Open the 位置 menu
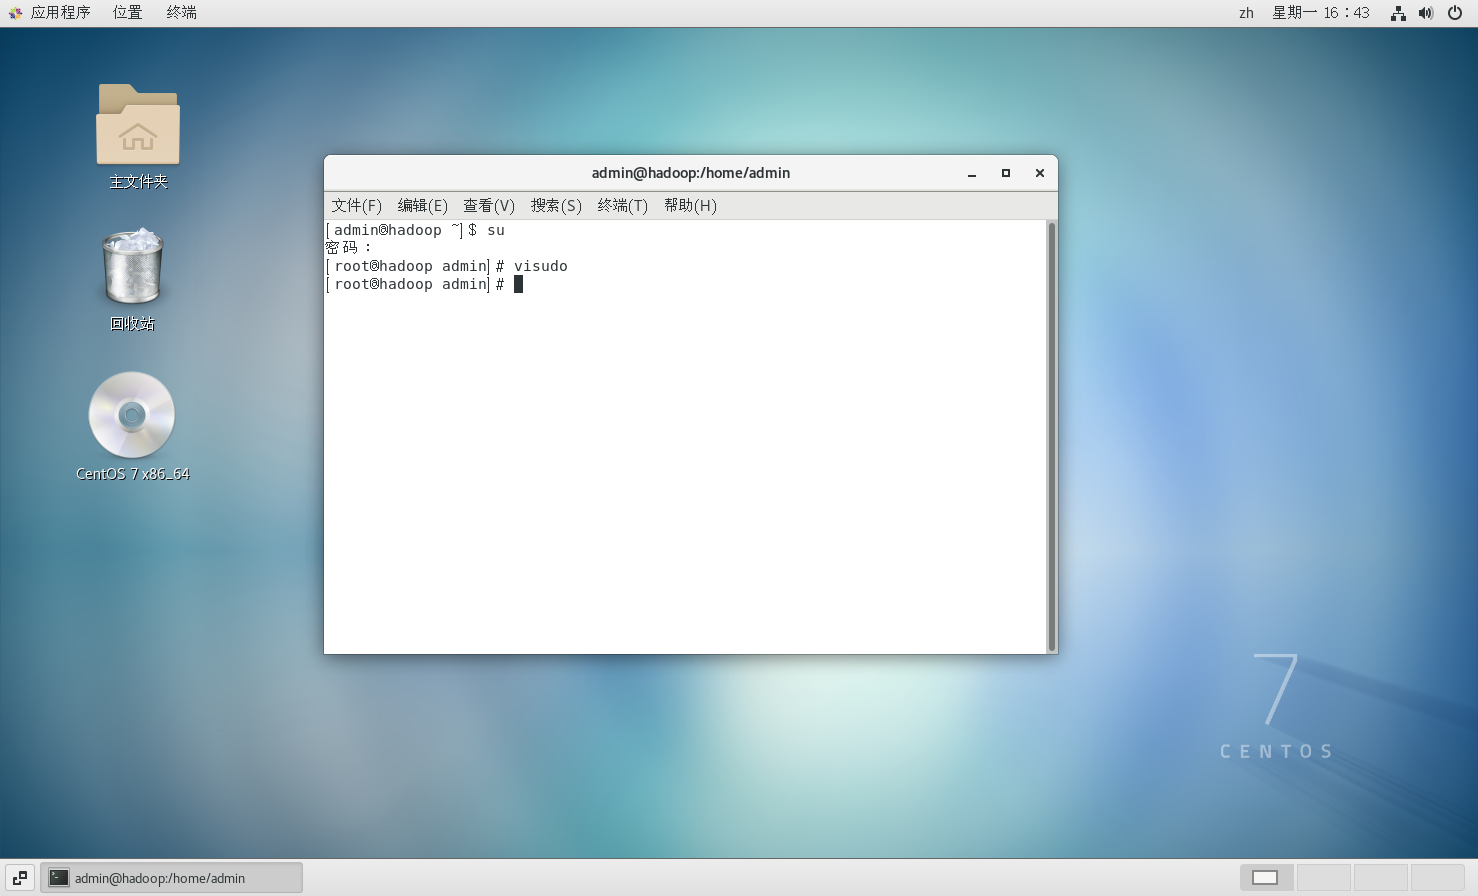The image size is (1478, 896). click(127, 12)
